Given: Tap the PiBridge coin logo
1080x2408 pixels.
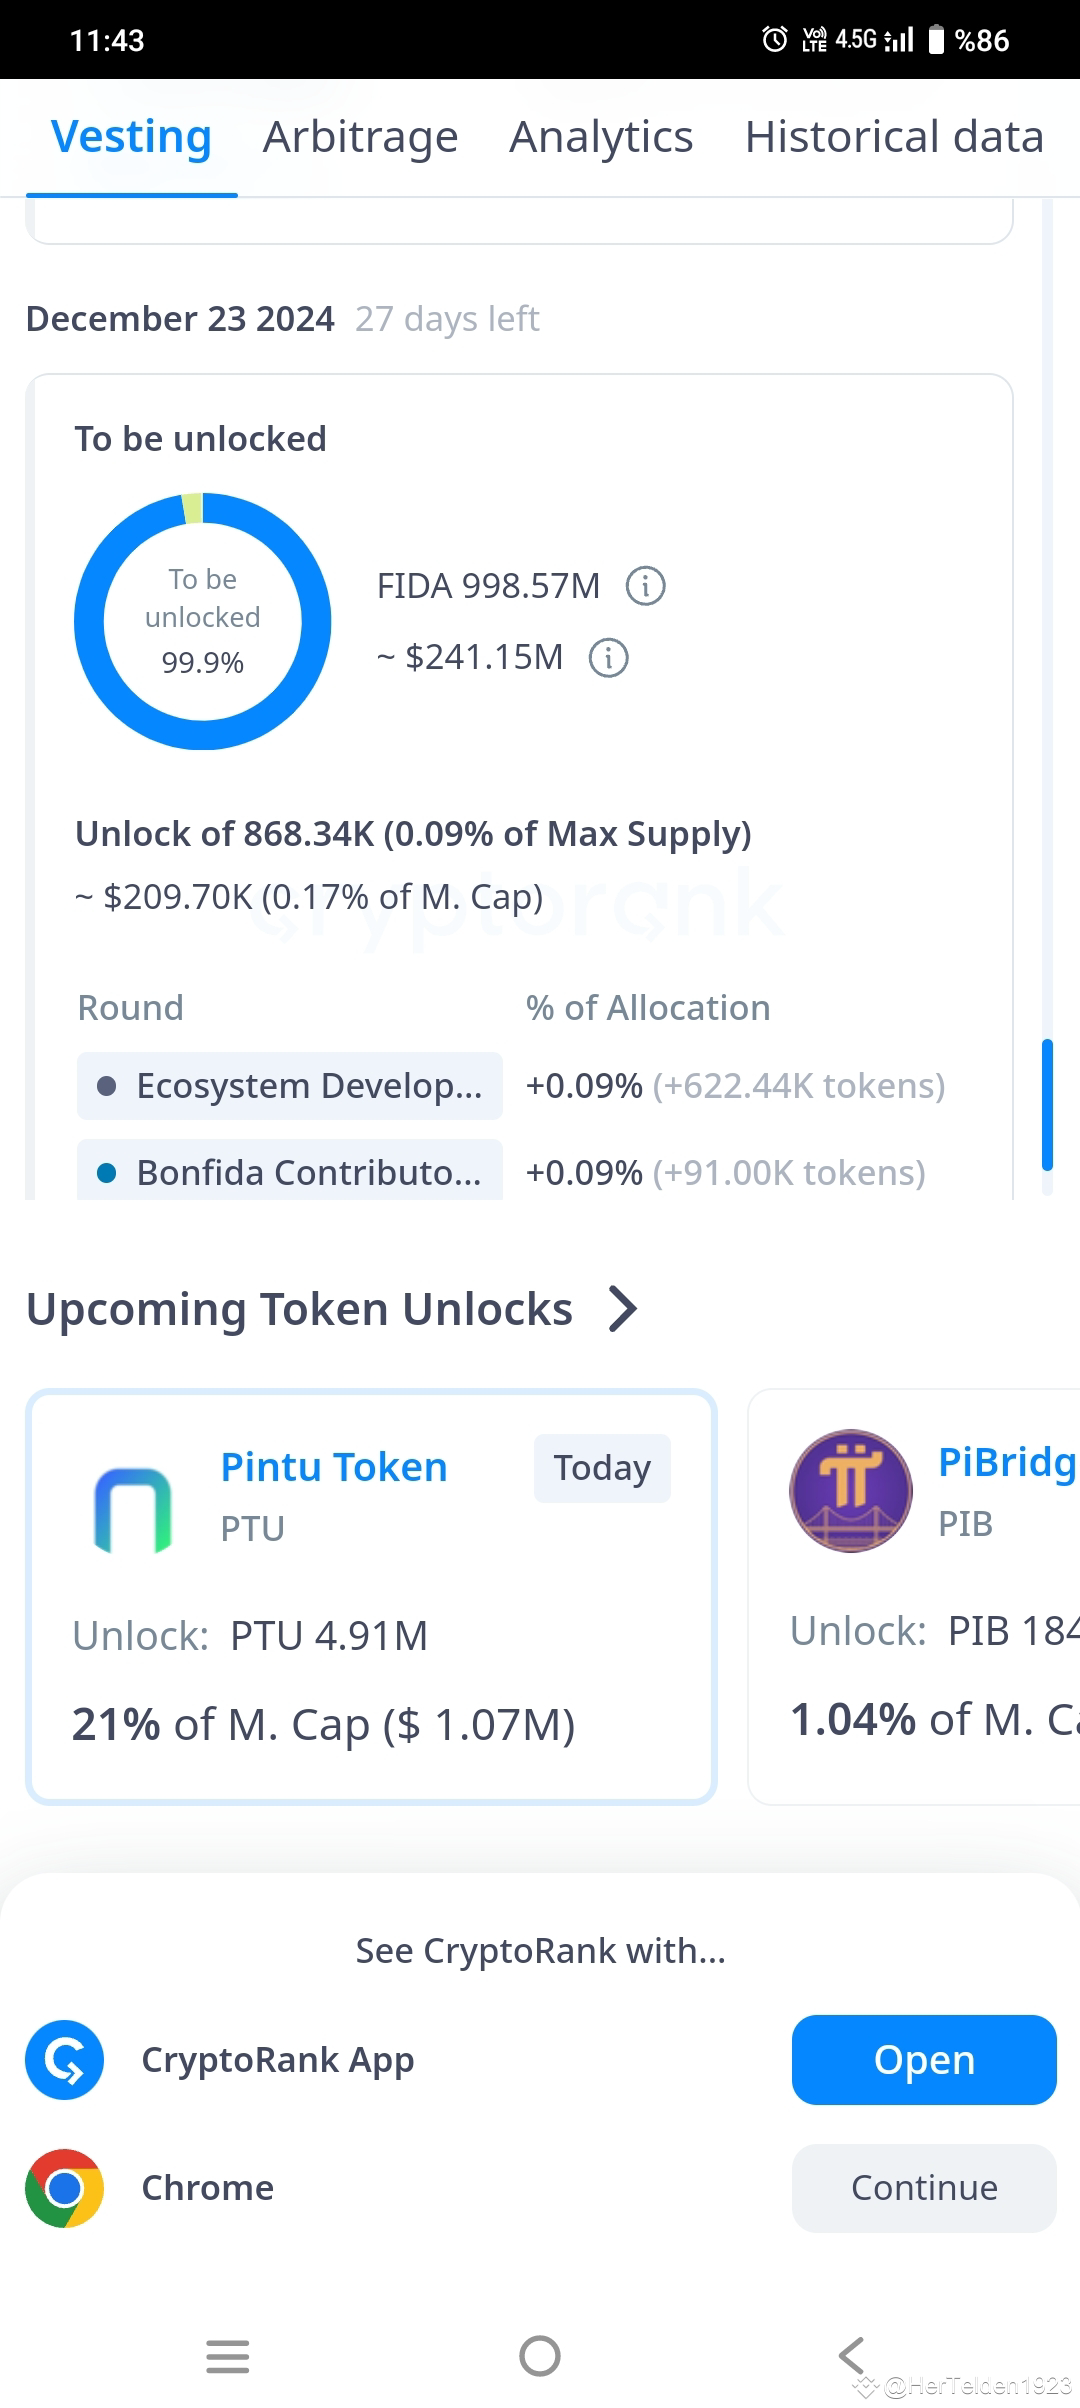Looking at the screenshot, I should [851, 1490].
